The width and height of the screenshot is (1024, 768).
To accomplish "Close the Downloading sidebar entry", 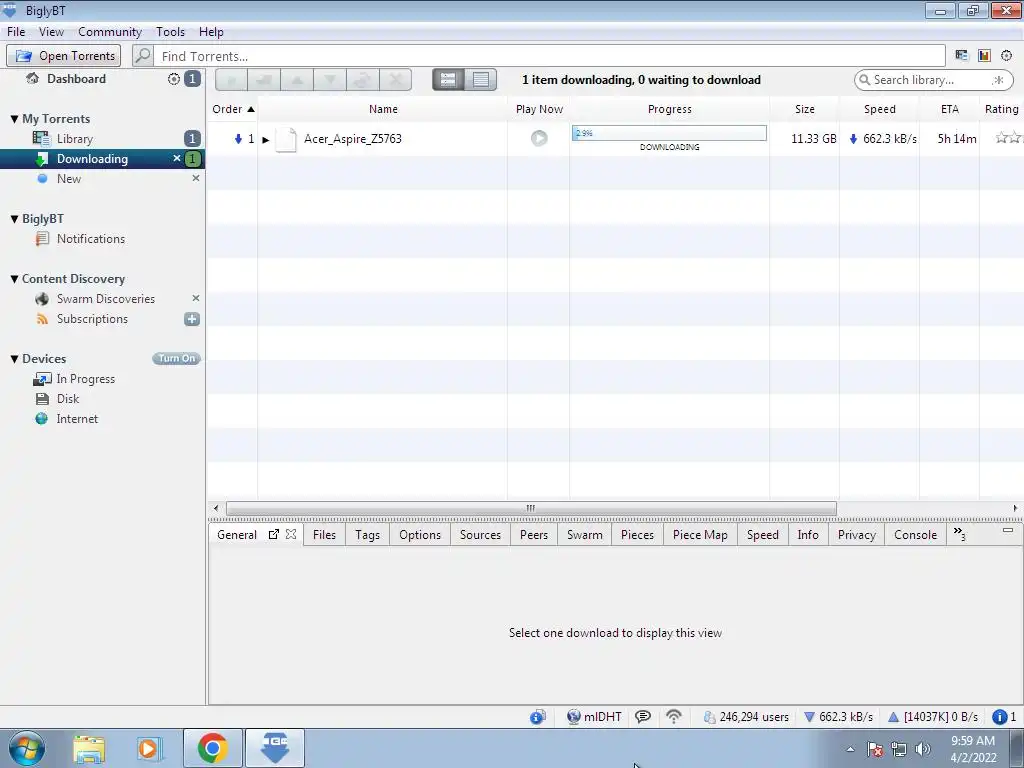I will [x=176, y=158].
